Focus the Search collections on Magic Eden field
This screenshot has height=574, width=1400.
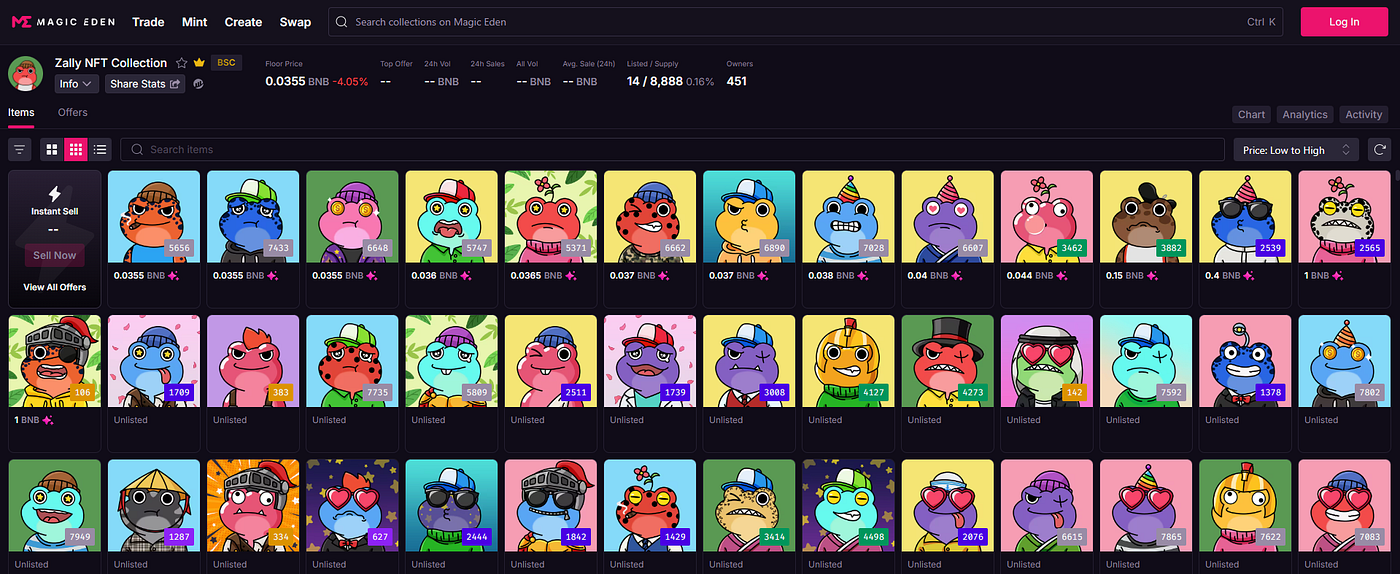805,22
